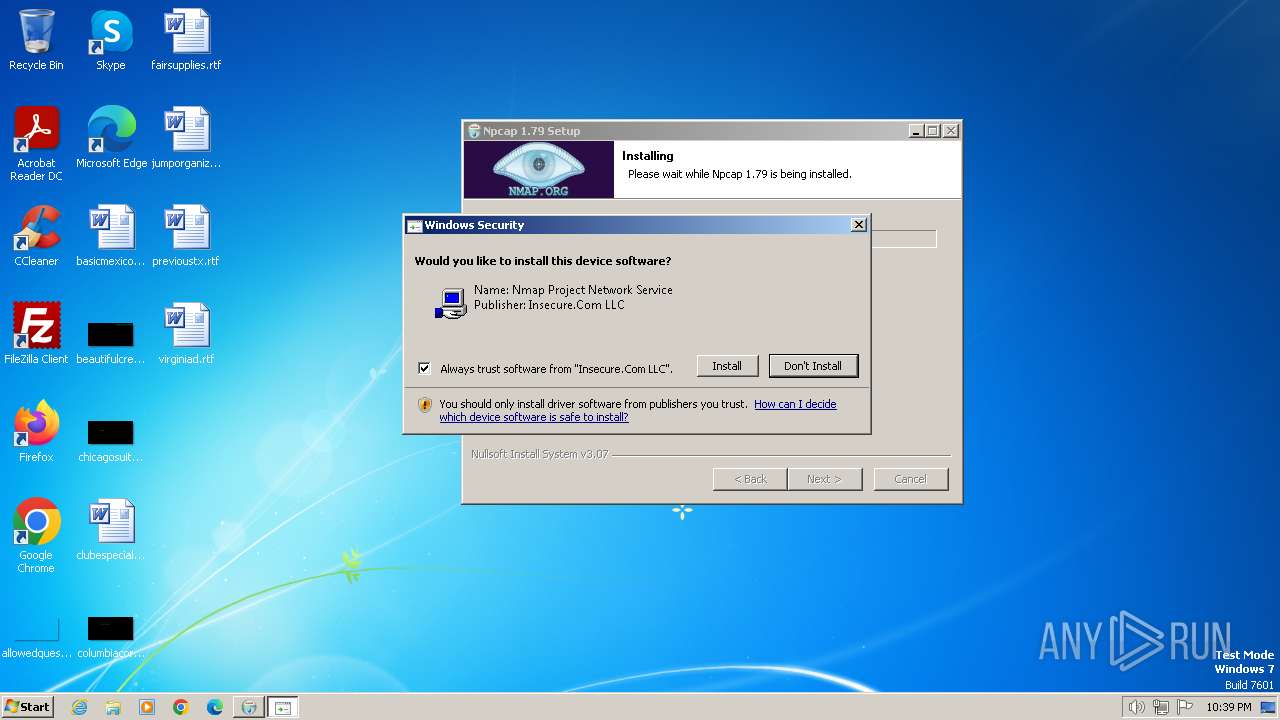This screenshot has height=720, width=1280.
Task: Launch Firefox from desktop
Action: coord(36,432)
